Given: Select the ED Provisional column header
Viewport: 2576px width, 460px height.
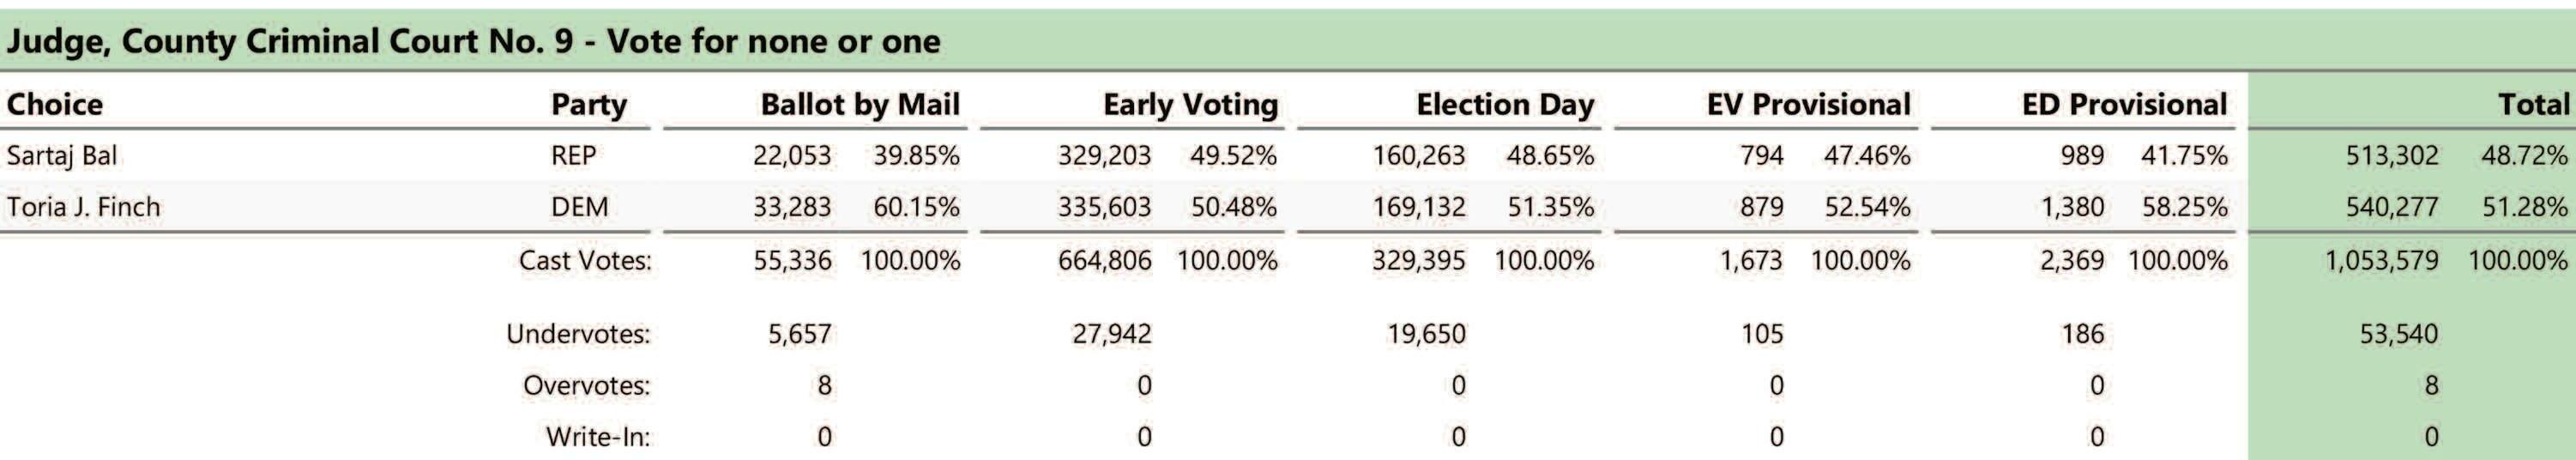Looking at the screenshot, I should point(2124,104).
